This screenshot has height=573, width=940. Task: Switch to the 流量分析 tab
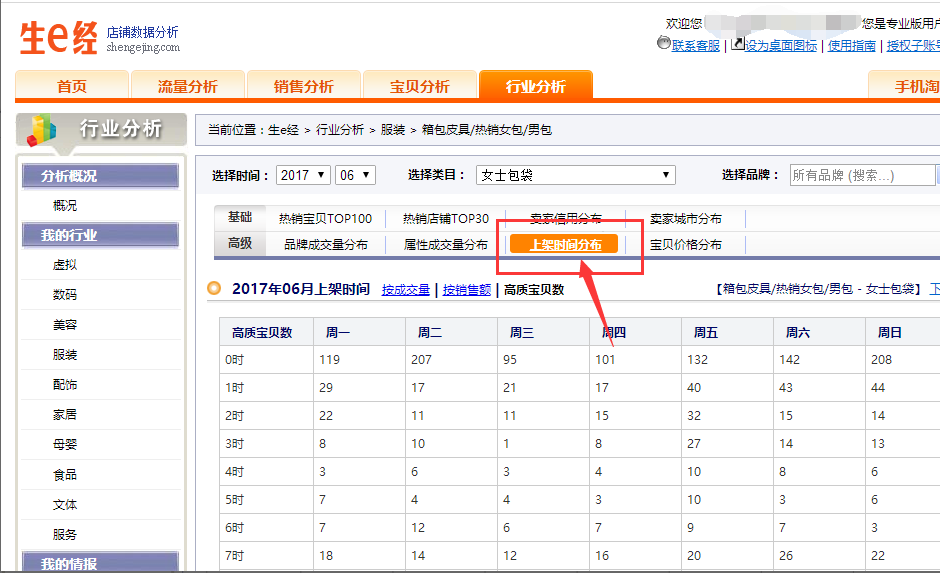click(187, 87)
